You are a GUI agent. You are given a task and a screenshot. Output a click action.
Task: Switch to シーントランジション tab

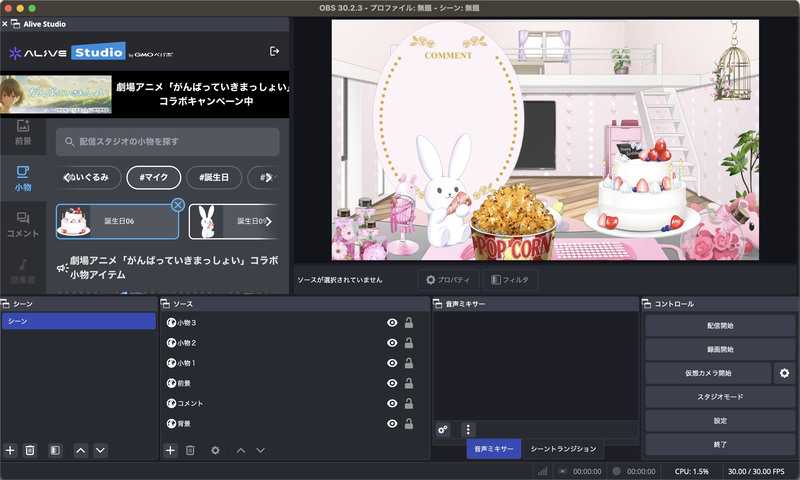coord(563,449)
